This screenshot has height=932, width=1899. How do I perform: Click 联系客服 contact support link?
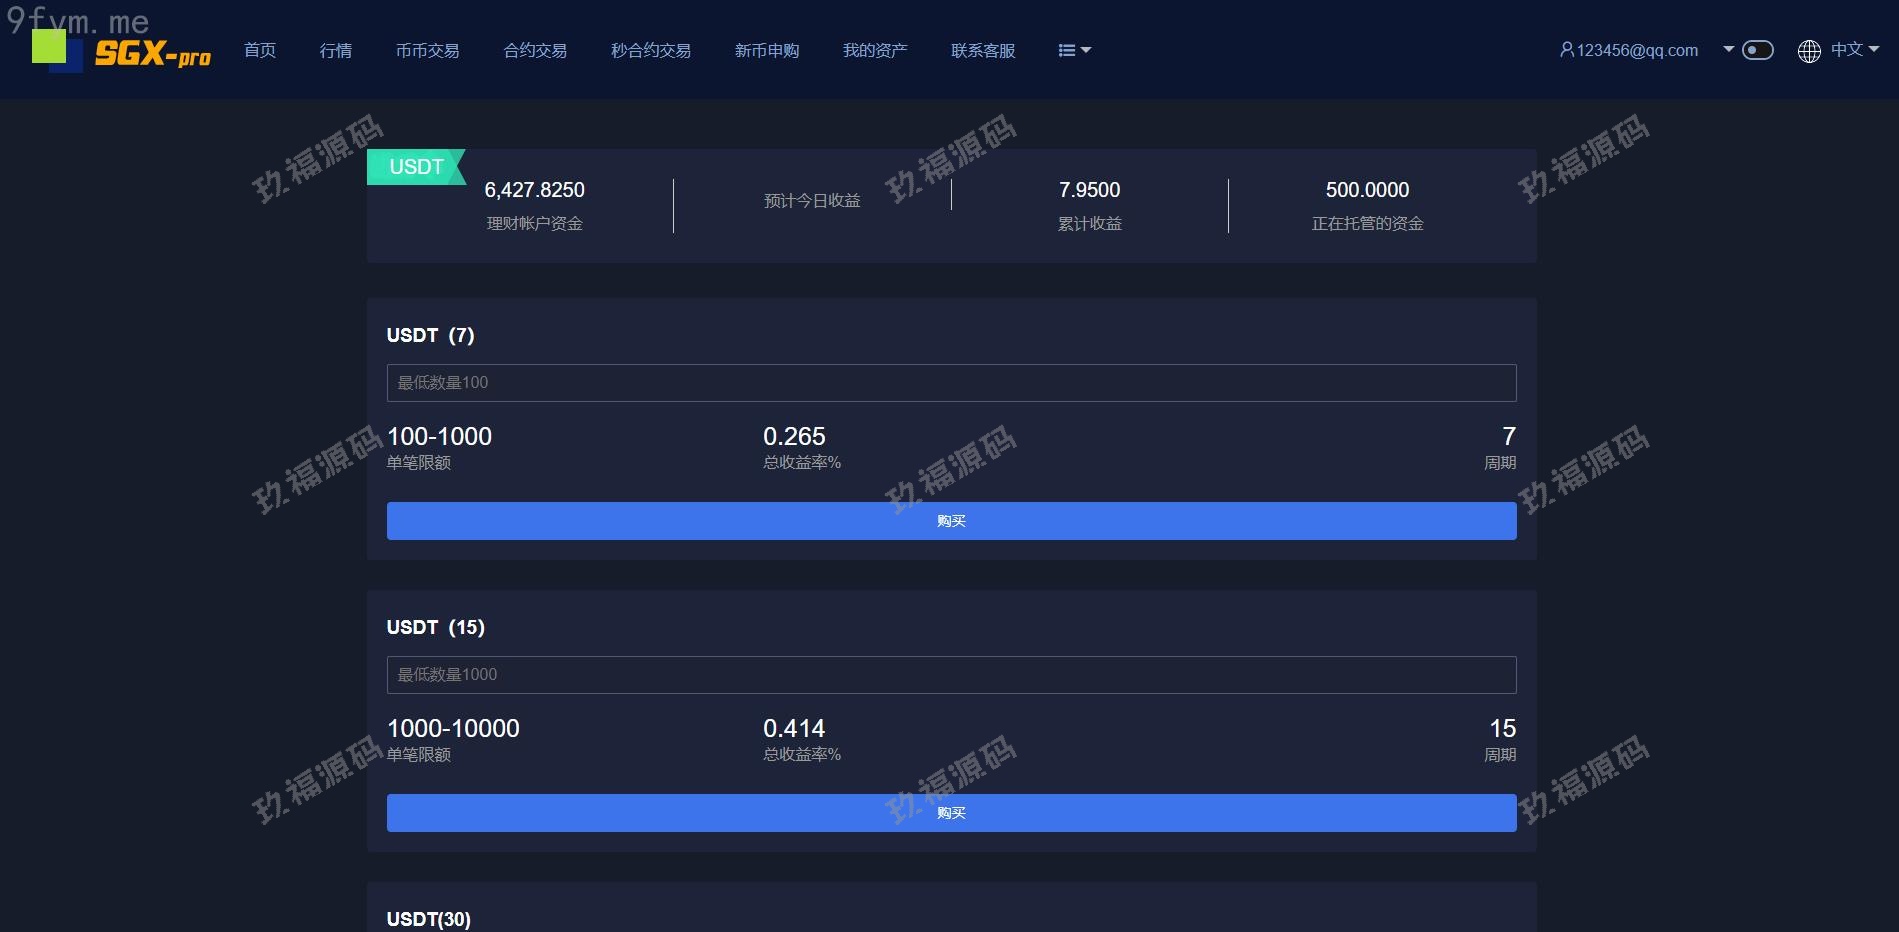click(982, 50)
